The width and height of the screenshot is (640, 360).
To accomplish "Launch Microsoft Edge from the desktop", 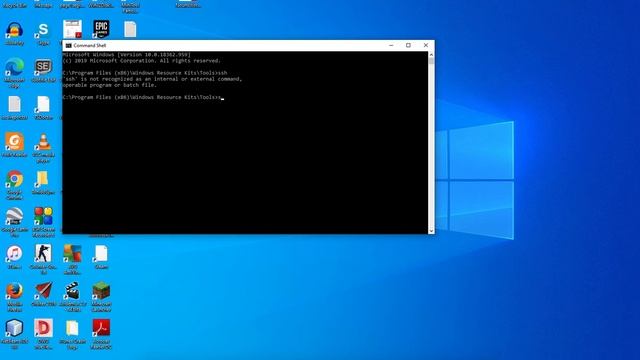I will click(14, 68).
